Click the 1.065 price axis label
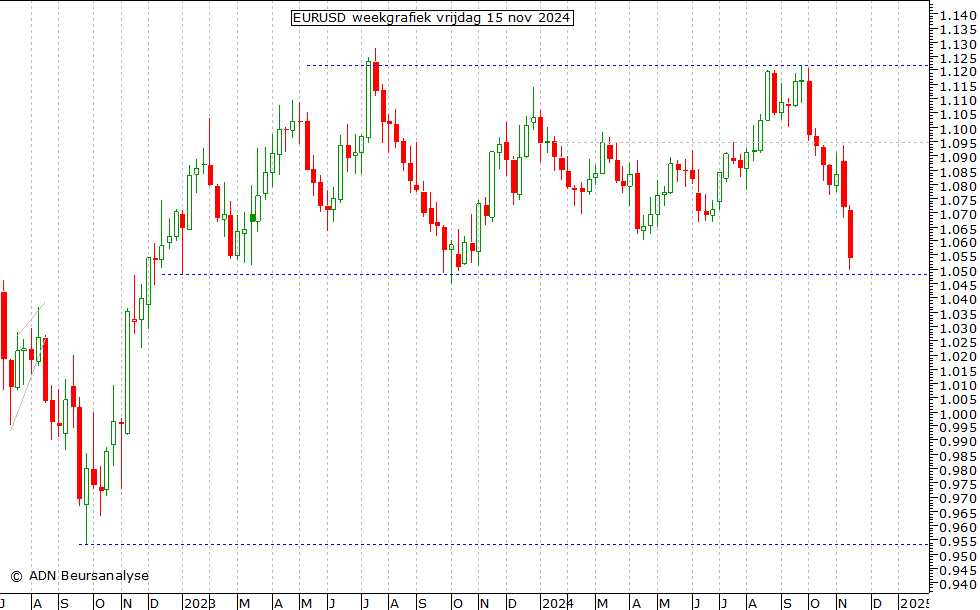This screenshot has width=980, height=610. coord(958,229)
